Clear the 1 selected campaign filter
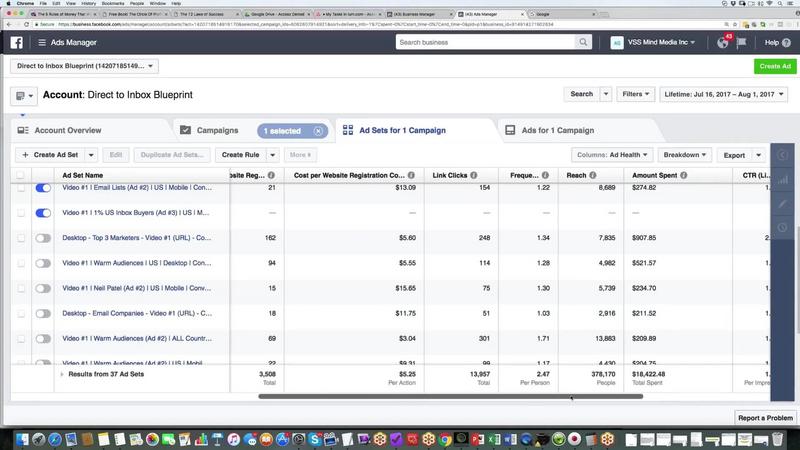Screen dimensions: 800x450 [318, 131]
